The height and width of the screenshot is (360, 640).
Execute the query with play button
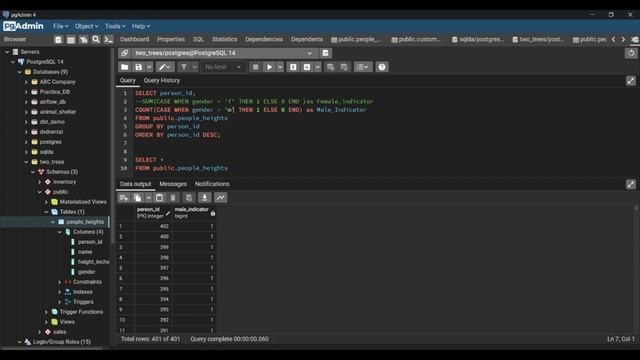point(269,67)
